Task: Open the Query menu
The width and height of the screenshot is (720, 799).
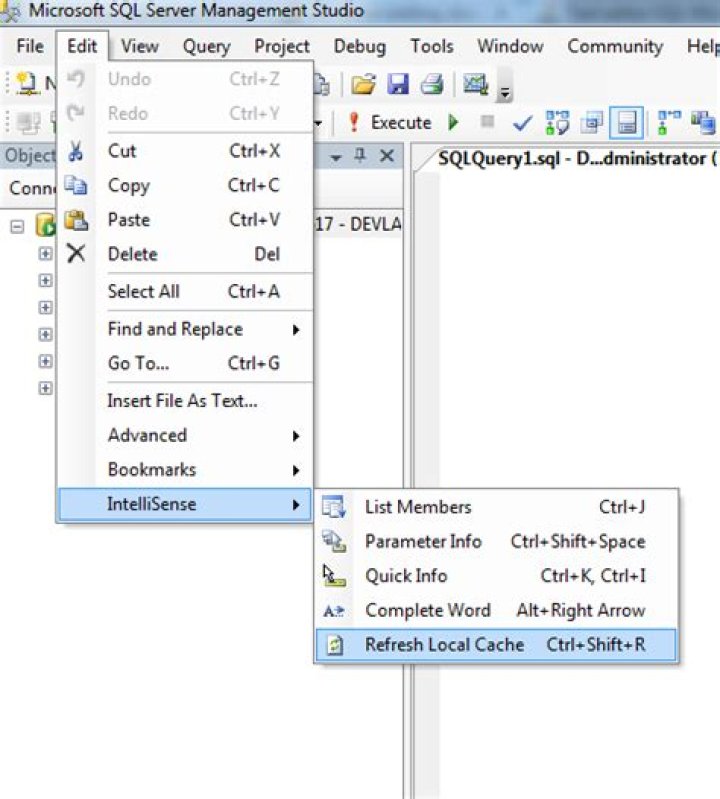Action: click(206, 46)
